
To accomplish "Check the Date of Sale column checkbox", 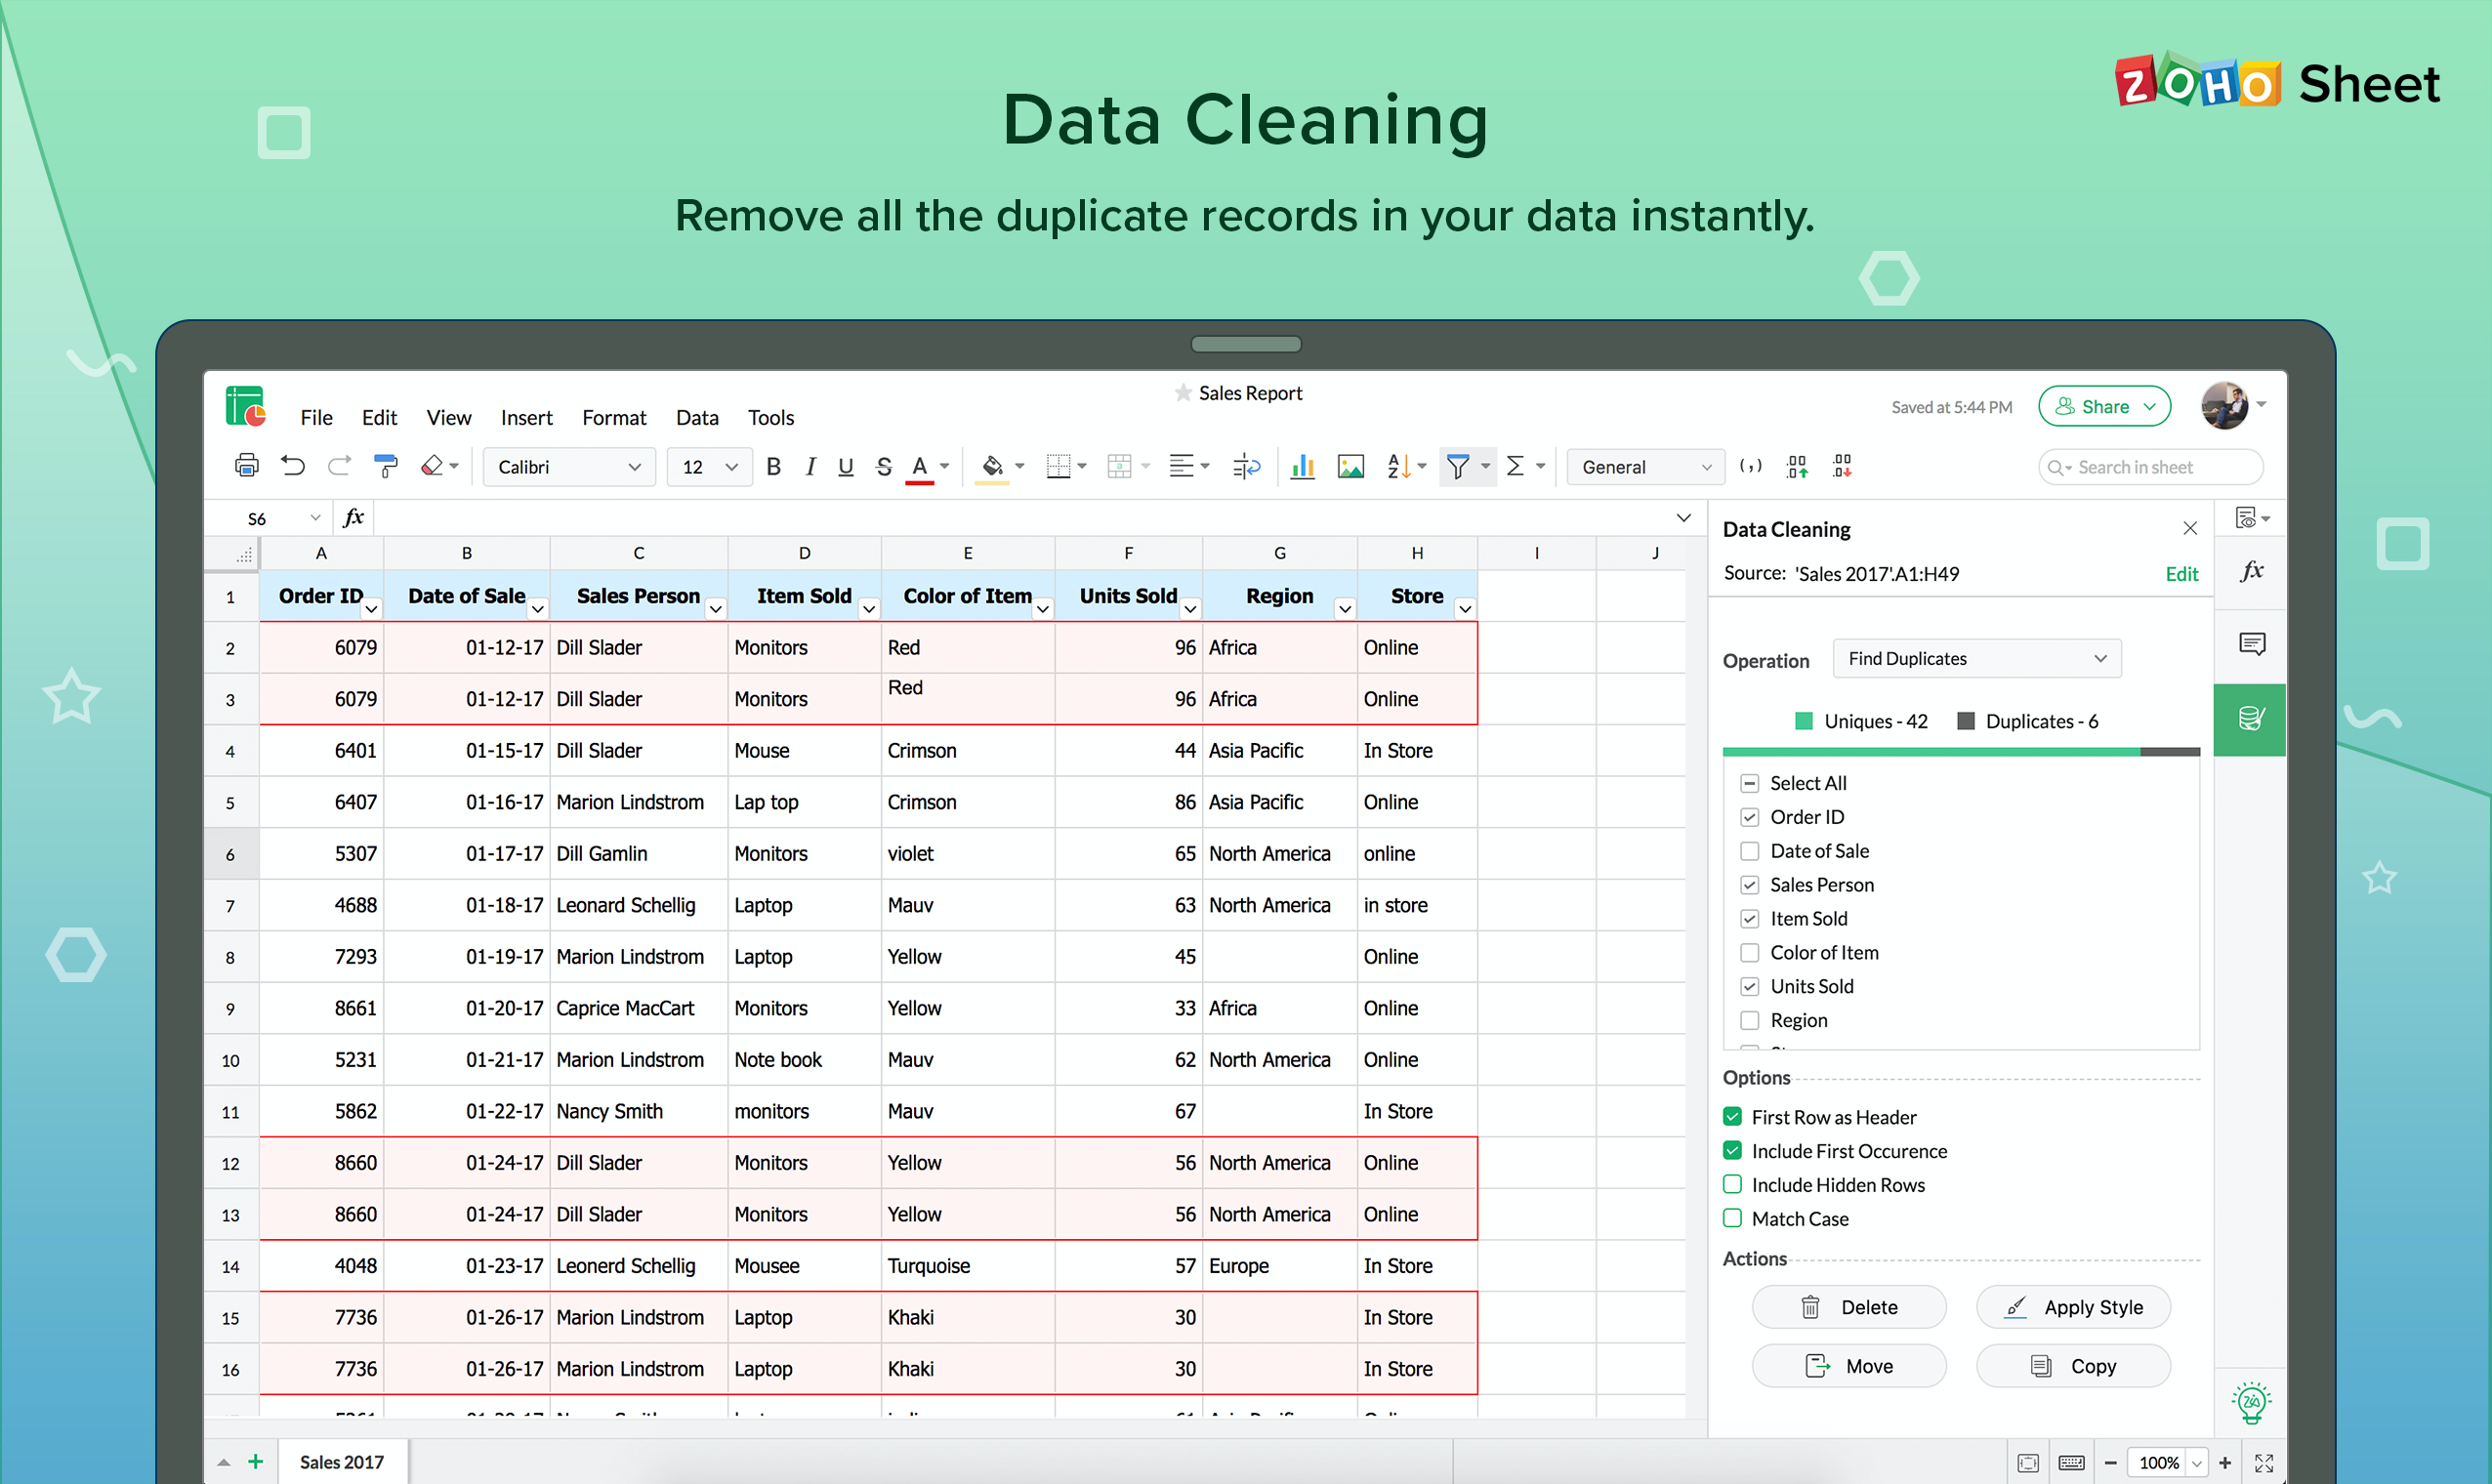I will pyautogui.click(x=1750, y=851).
